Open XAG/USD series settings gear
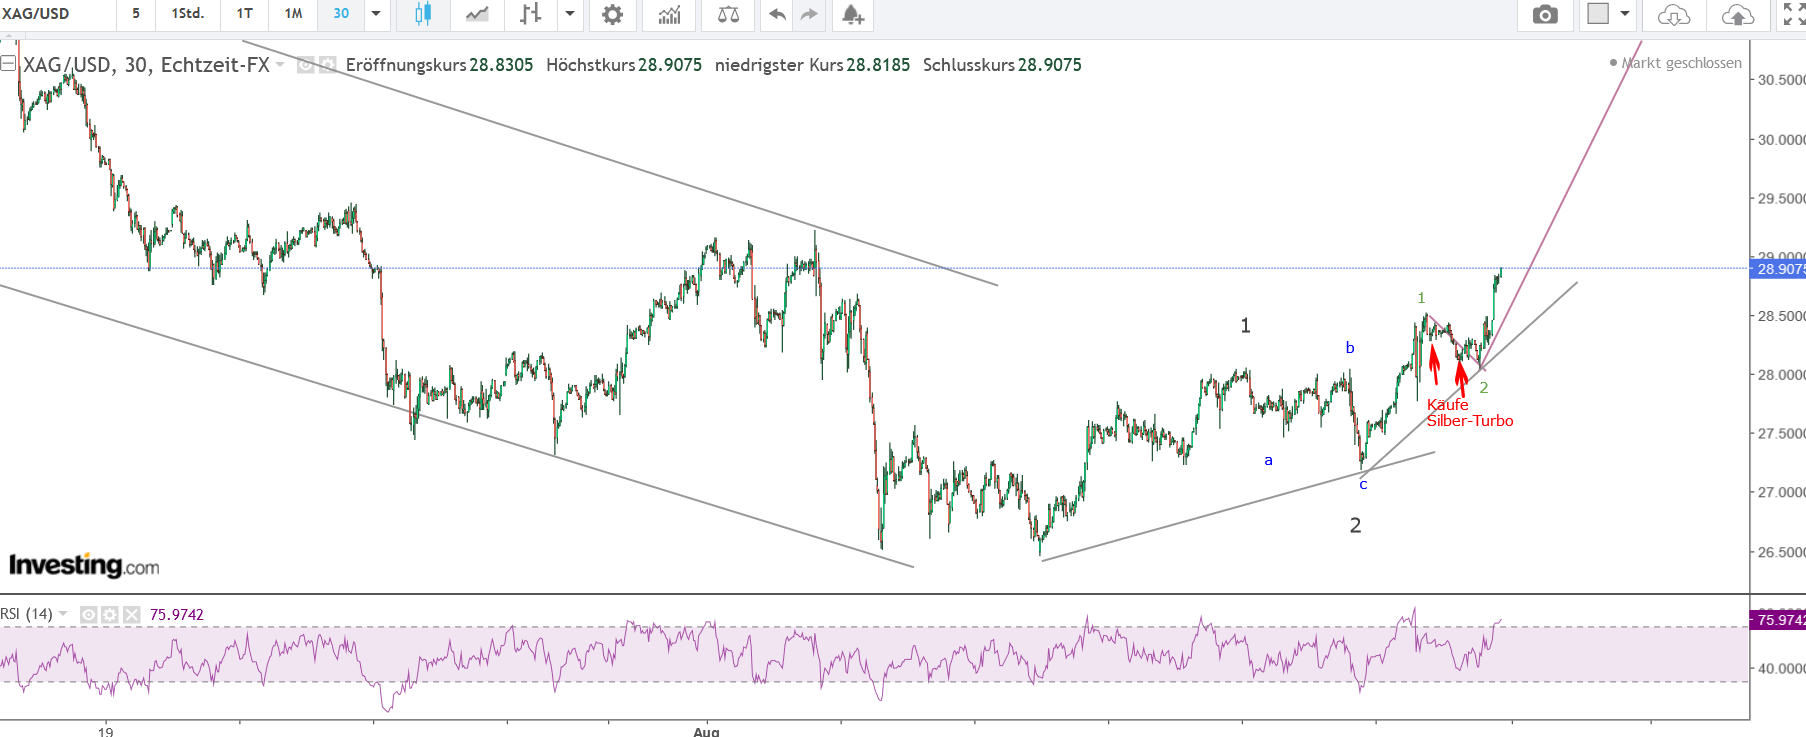Image resolution: width=1806 pixels, height=737 pixels. (328, 65)
